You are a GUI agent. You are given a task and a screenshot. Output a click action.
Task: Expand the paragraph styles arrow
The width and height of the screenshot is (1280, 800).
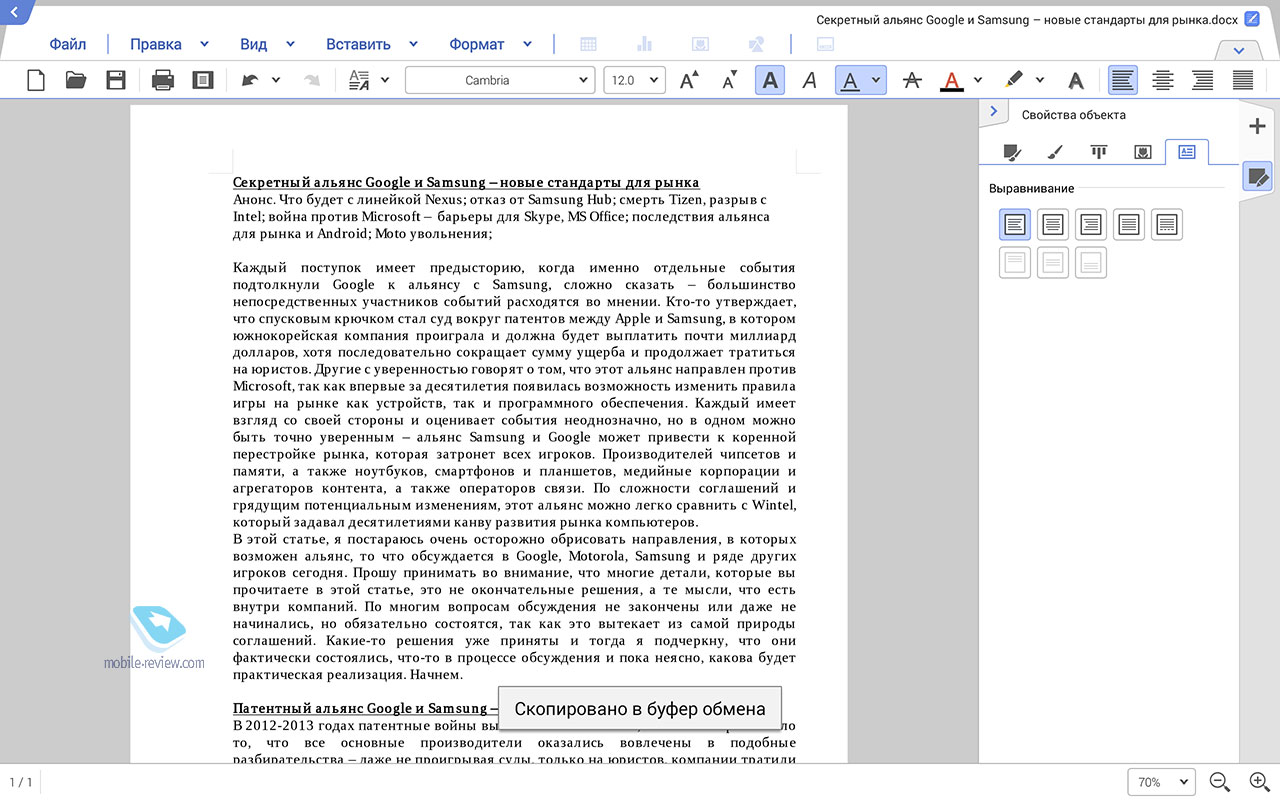point(384,80)
